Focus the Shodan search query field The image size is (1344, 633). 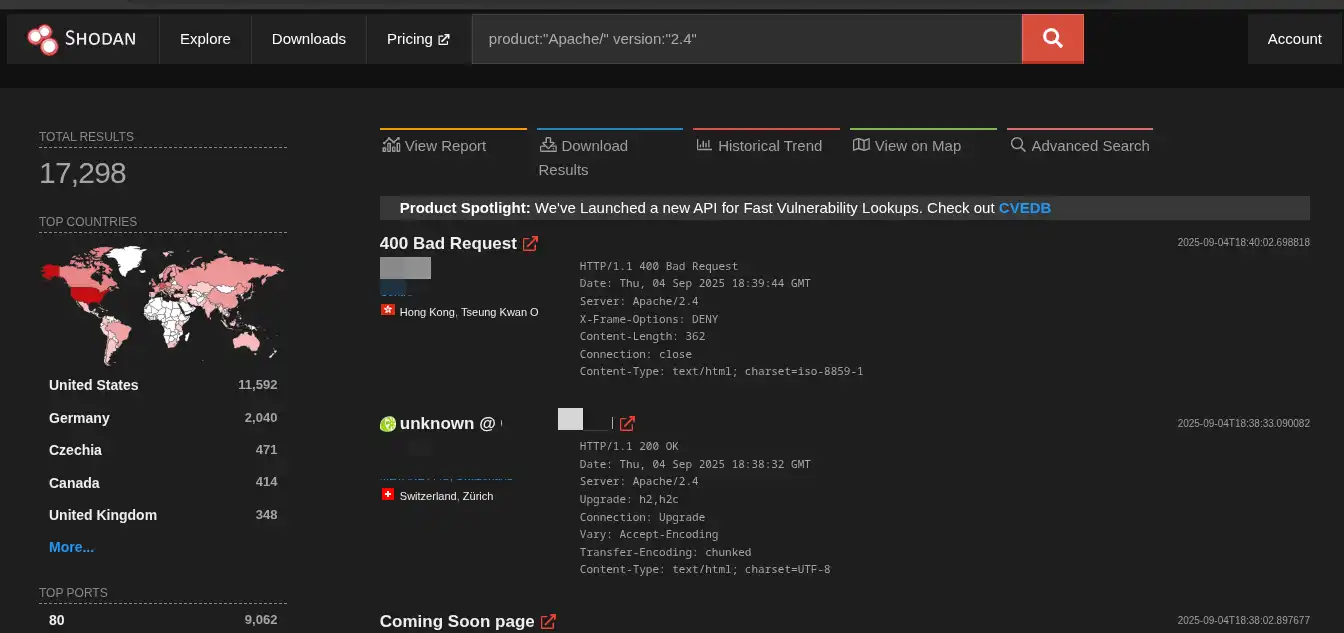(747, 39)
